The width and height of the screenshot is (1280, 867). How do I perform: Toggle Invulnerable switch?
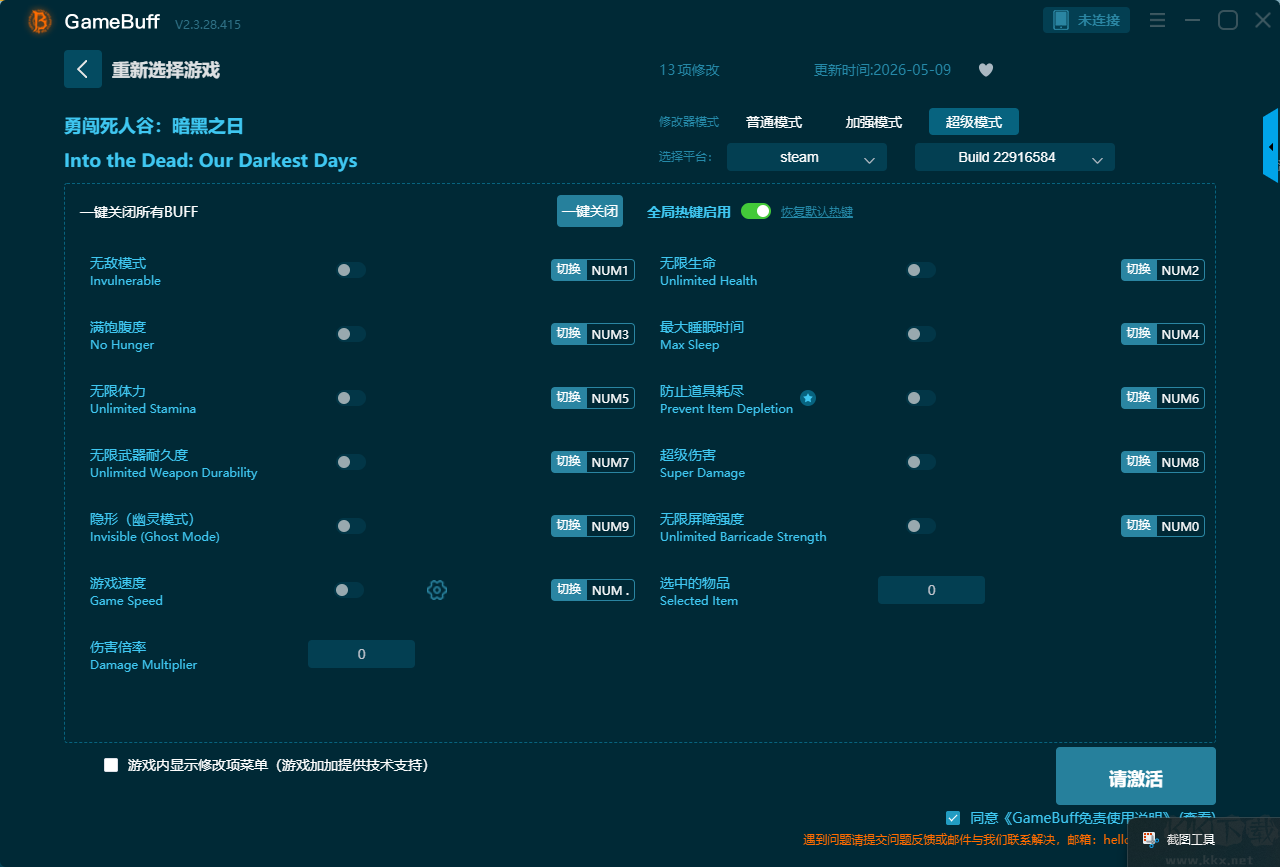[x=351, y=270]
